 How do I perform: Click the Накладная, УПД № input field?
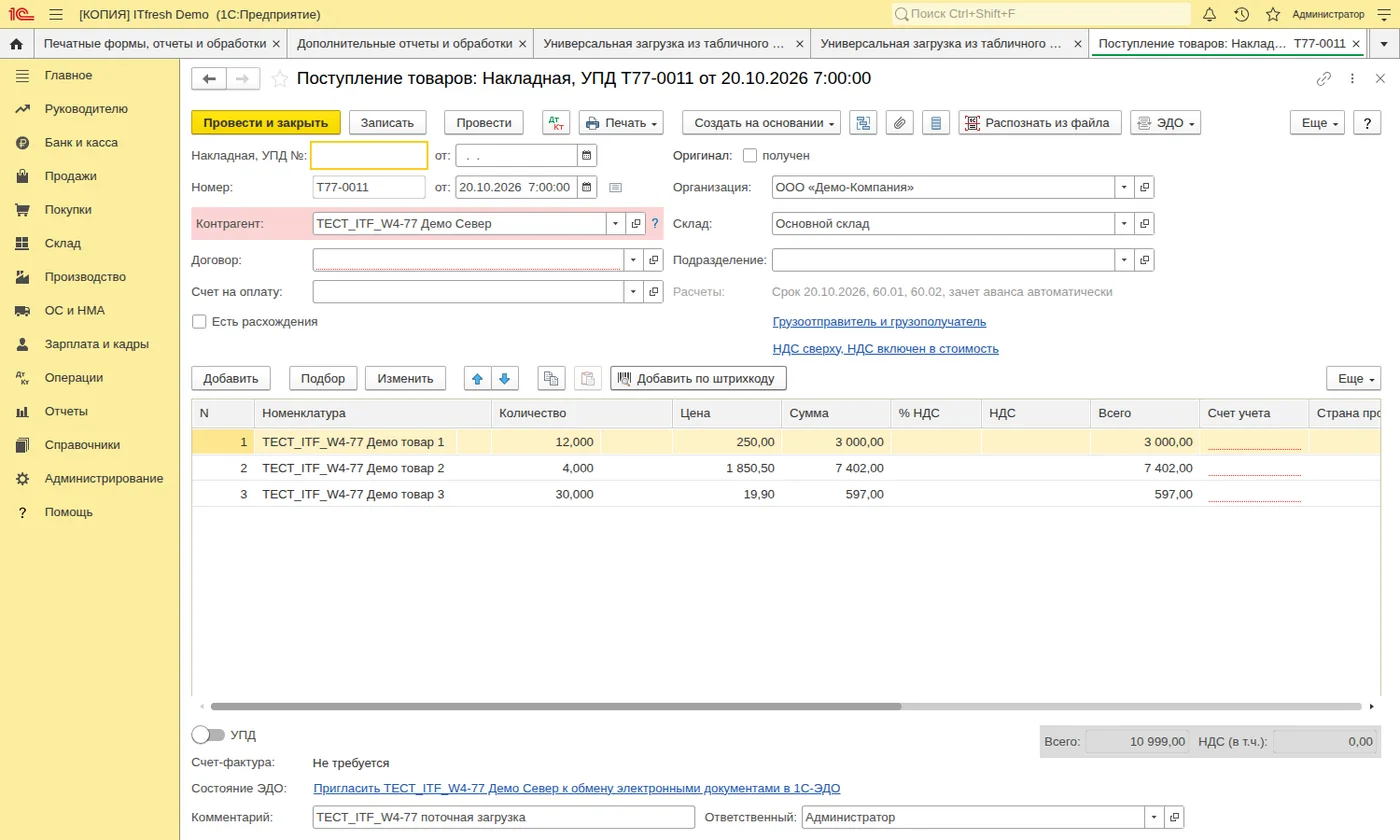[369, 155]
